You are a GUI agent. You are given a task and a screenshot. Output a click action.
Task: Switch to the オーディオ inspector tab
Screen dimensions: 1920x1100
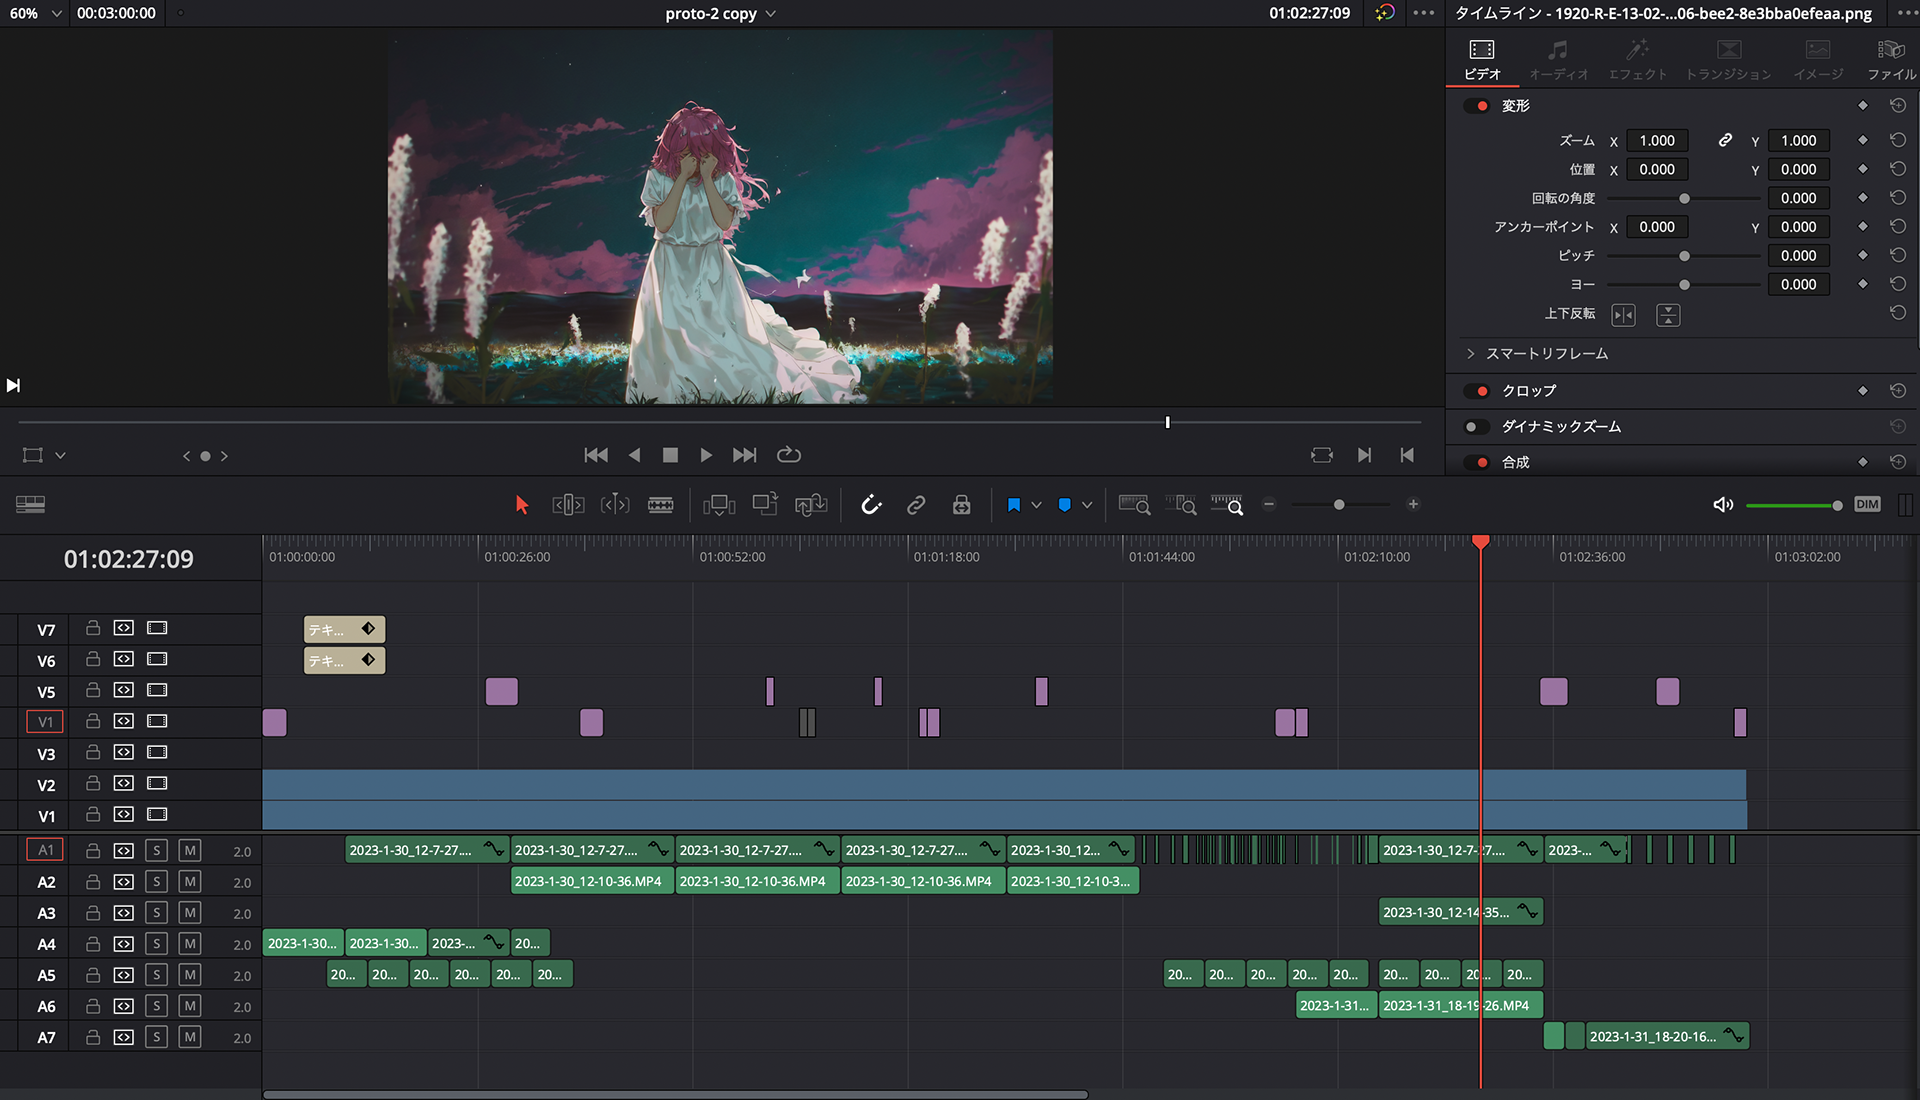(1557, 60)
